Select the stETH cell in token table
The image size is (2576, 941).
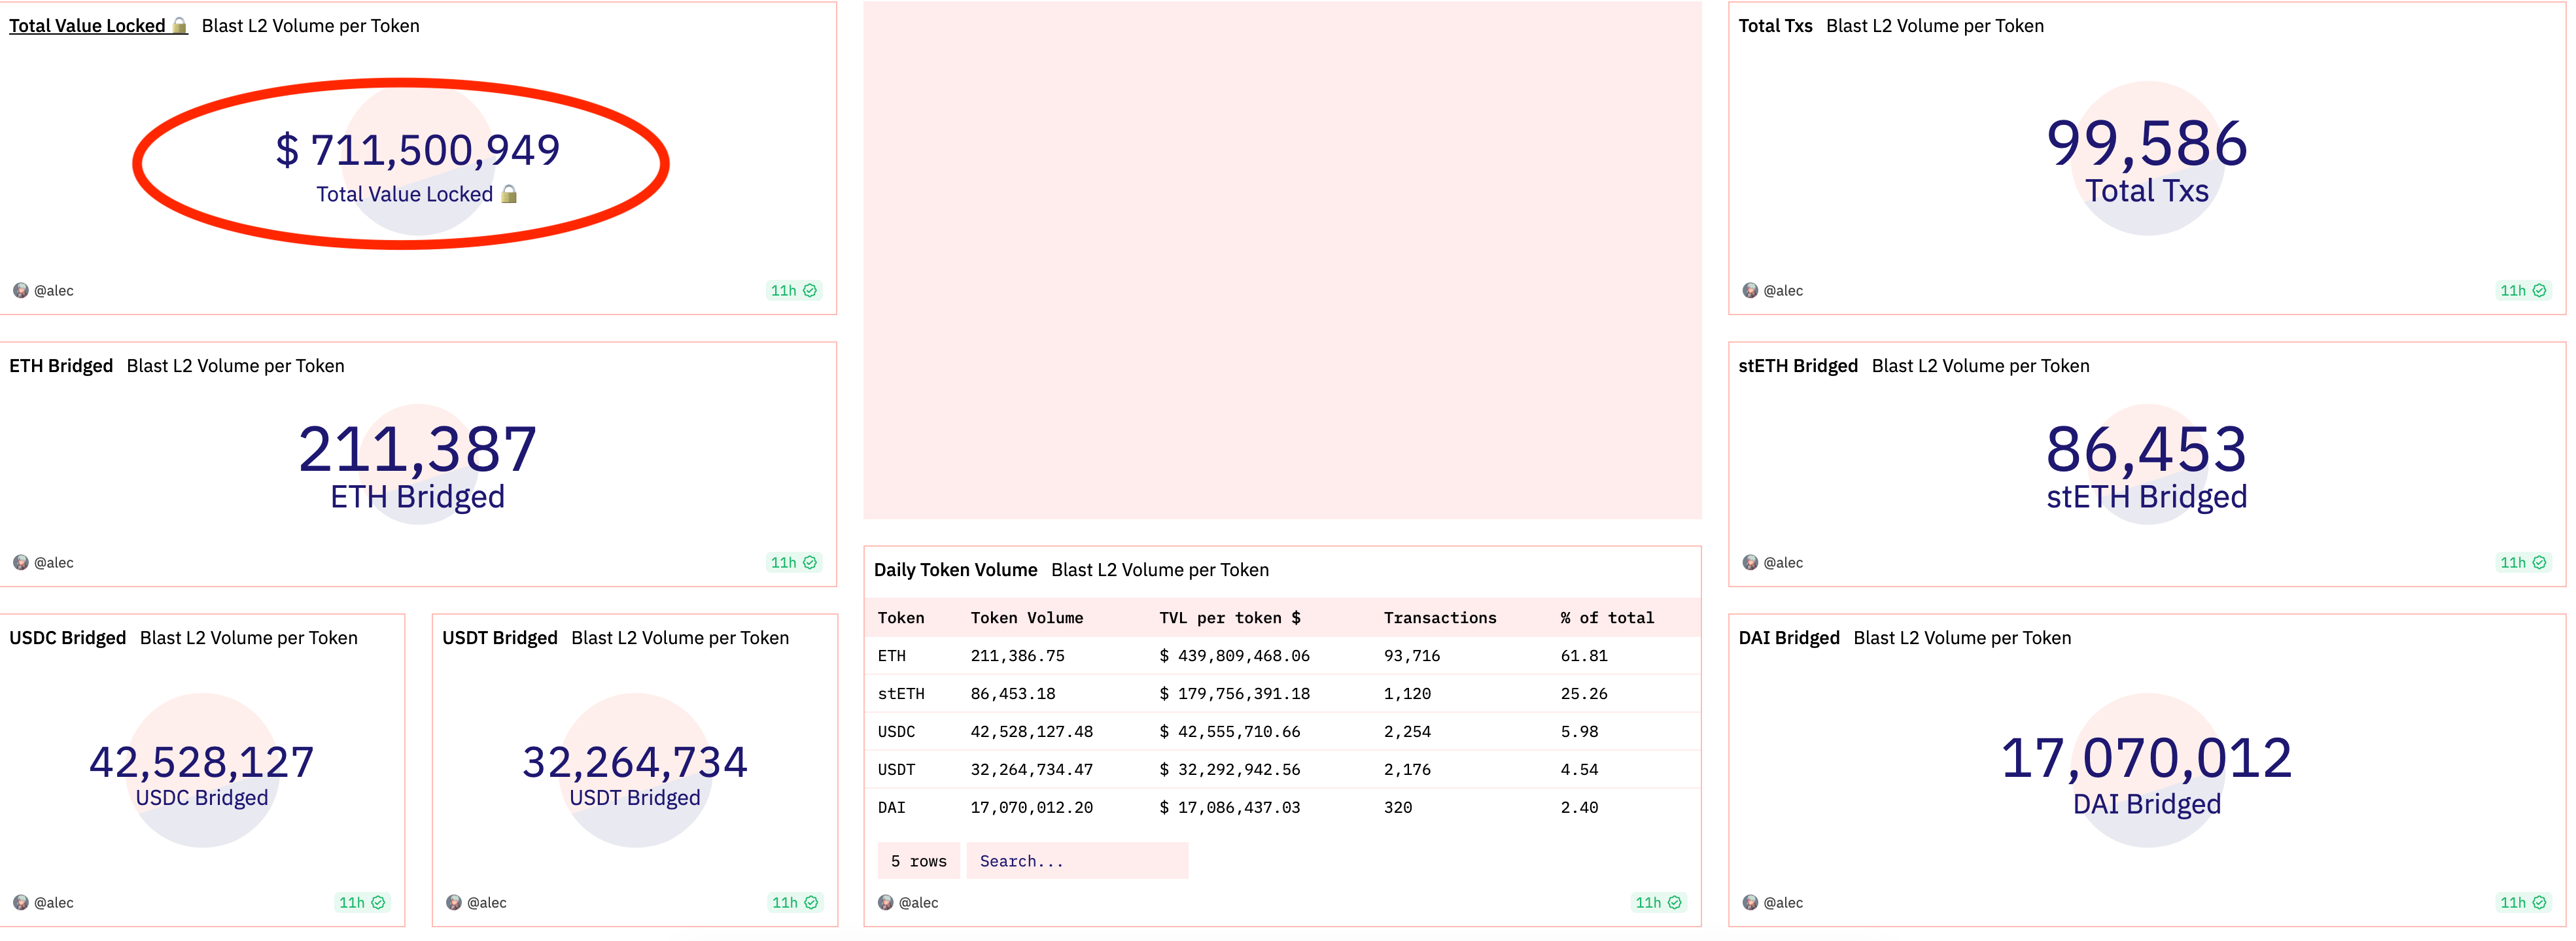[x=901, y=694]
